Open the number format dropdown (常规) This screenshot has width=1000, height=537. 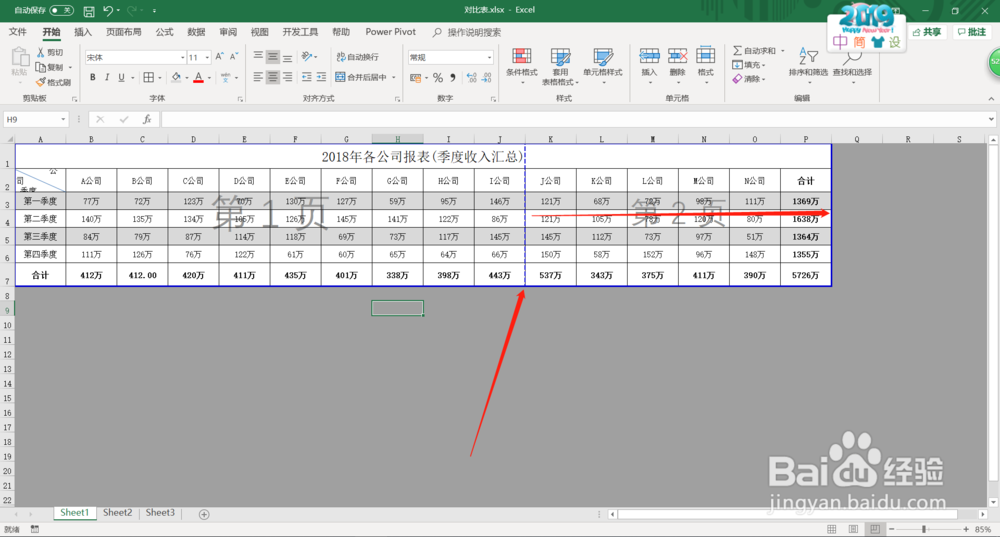[489, 57]
